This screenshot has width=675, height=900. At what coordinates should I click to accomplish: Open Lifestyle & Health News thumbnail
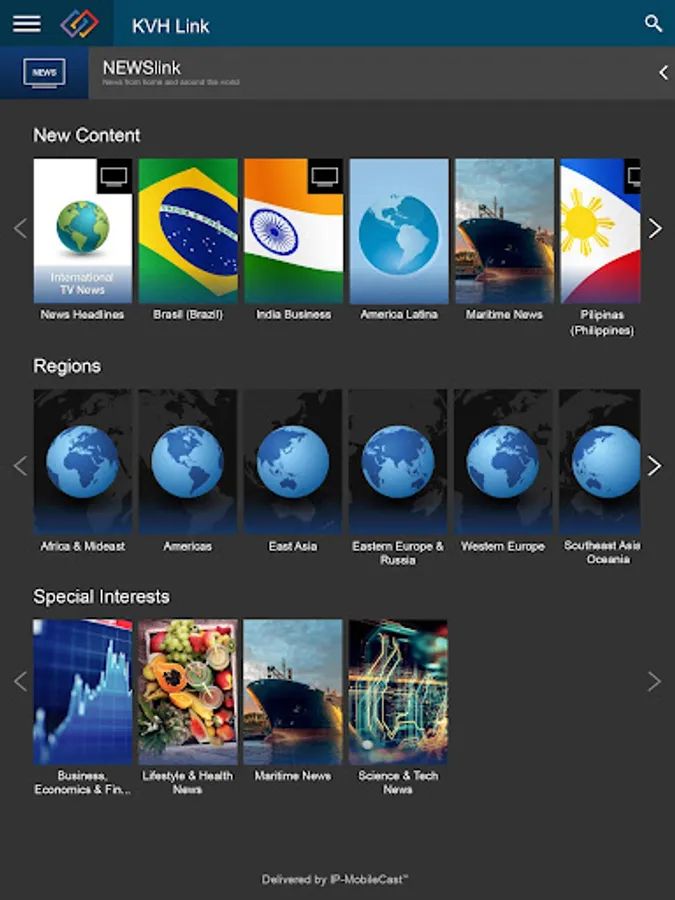[x=188, y=692]
